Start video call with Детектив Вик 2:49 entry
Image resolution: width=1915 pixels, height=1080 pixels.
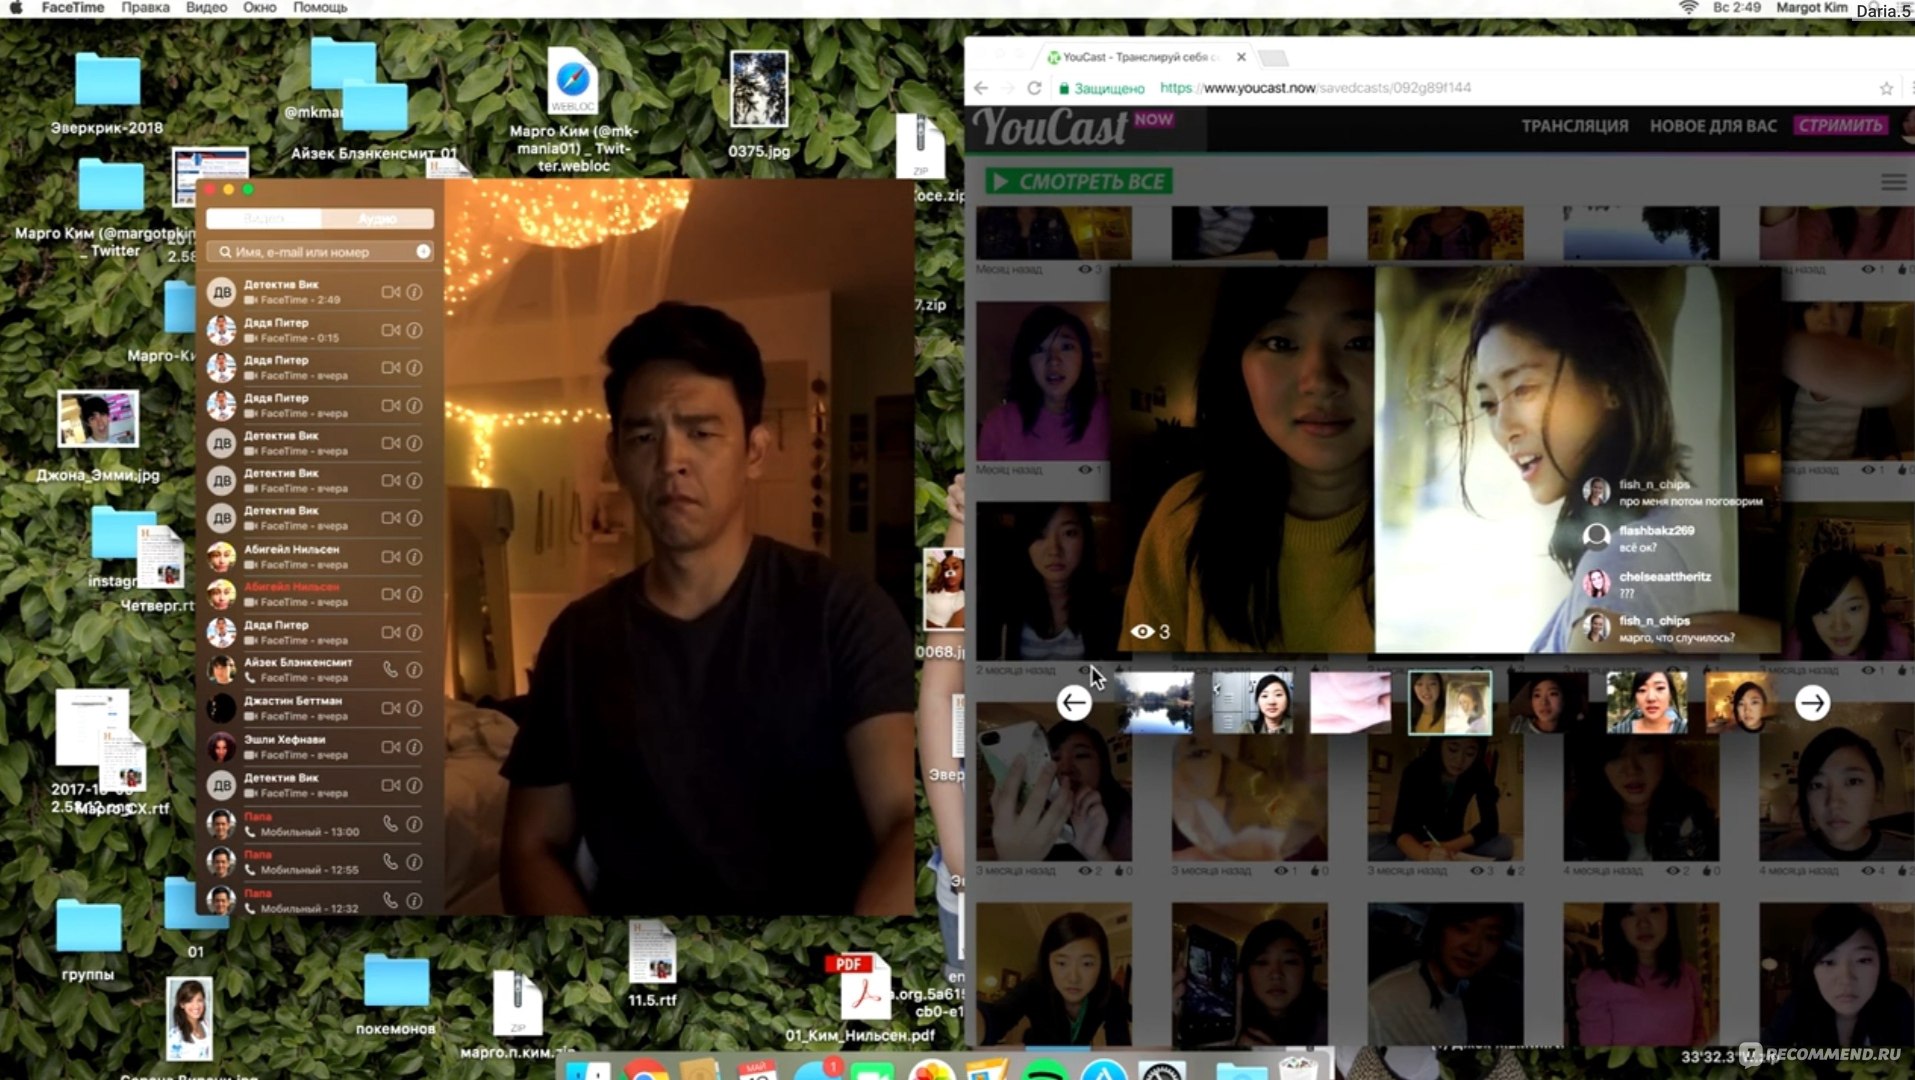(x=390, y=292)
